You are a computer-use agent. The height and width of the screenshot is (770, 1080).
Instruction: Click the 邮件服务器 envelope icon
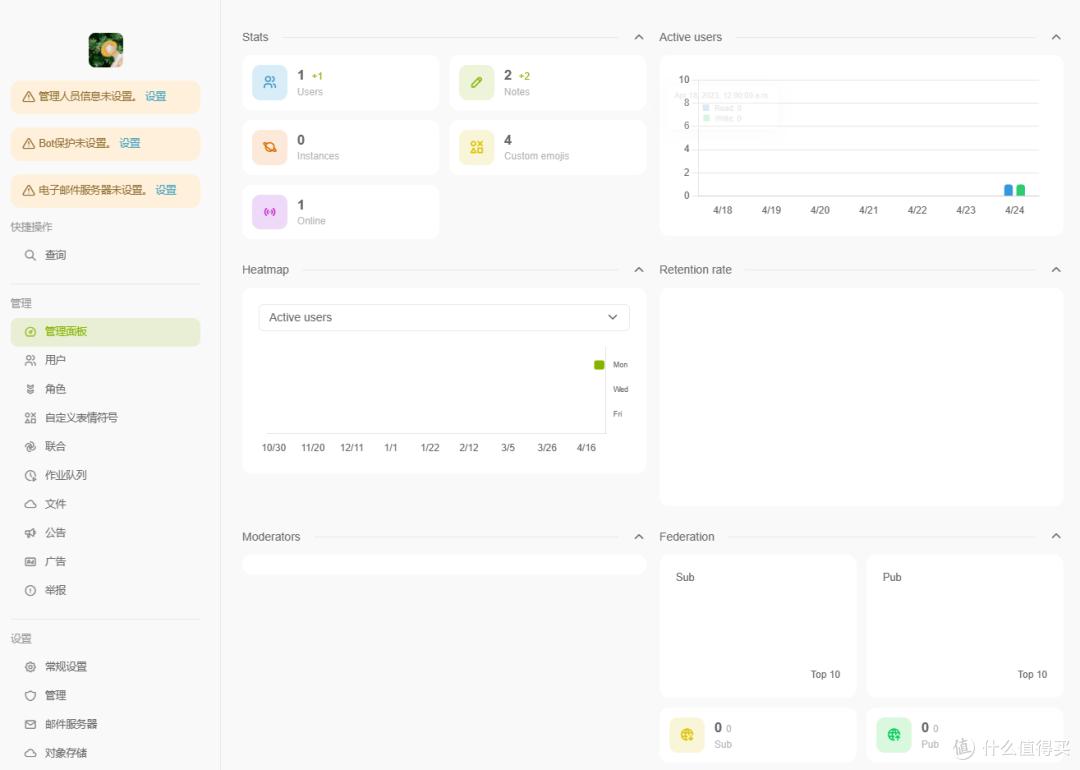[30, 725]
